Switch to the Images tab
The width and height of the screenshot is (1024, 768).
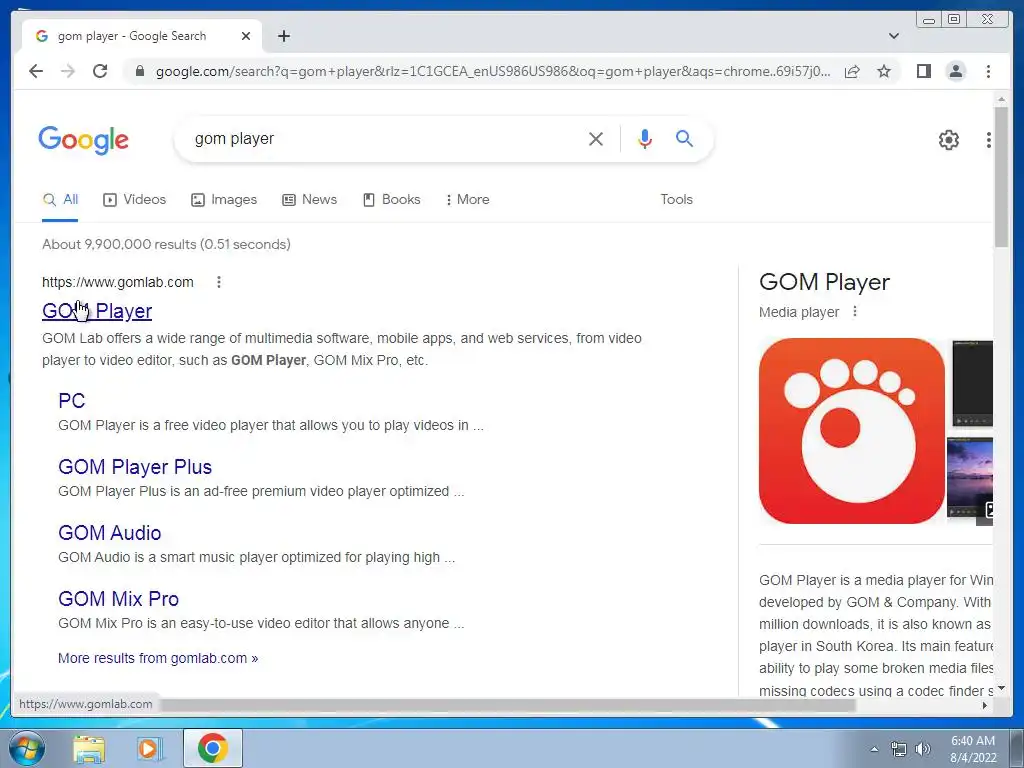[224, 200]
